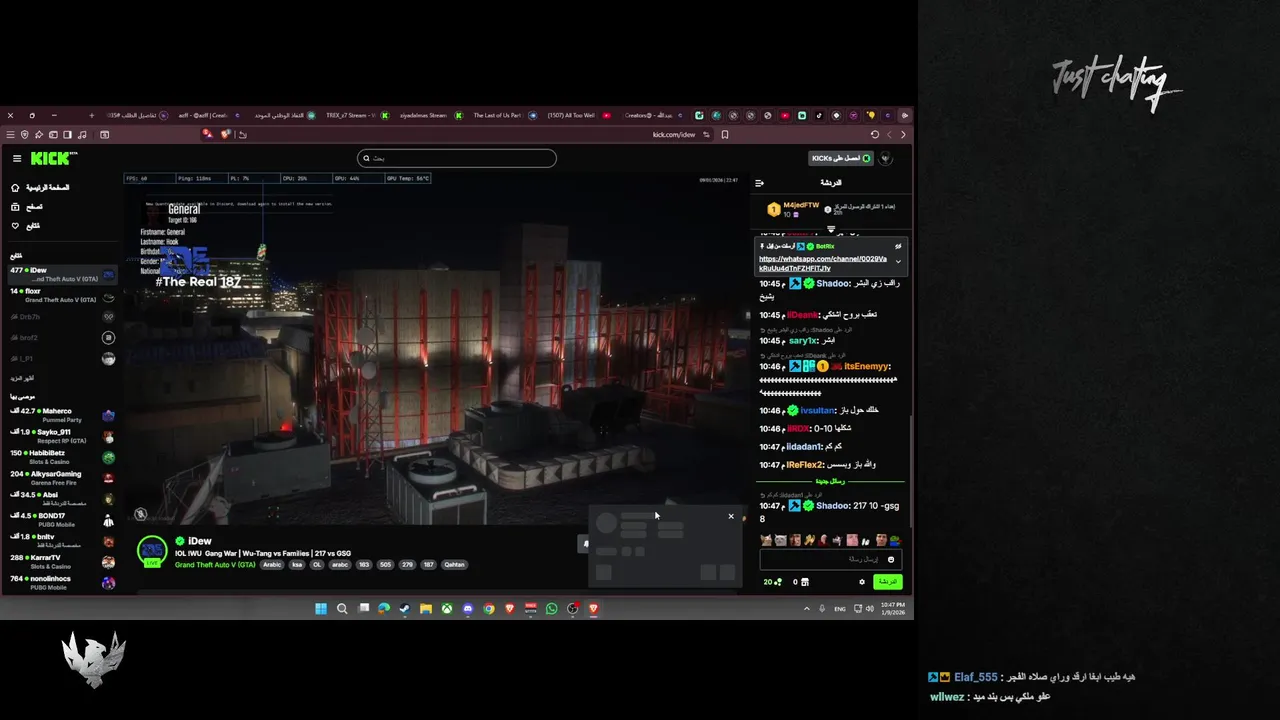Open Grand Theft Auto V category link

[215, 565]
